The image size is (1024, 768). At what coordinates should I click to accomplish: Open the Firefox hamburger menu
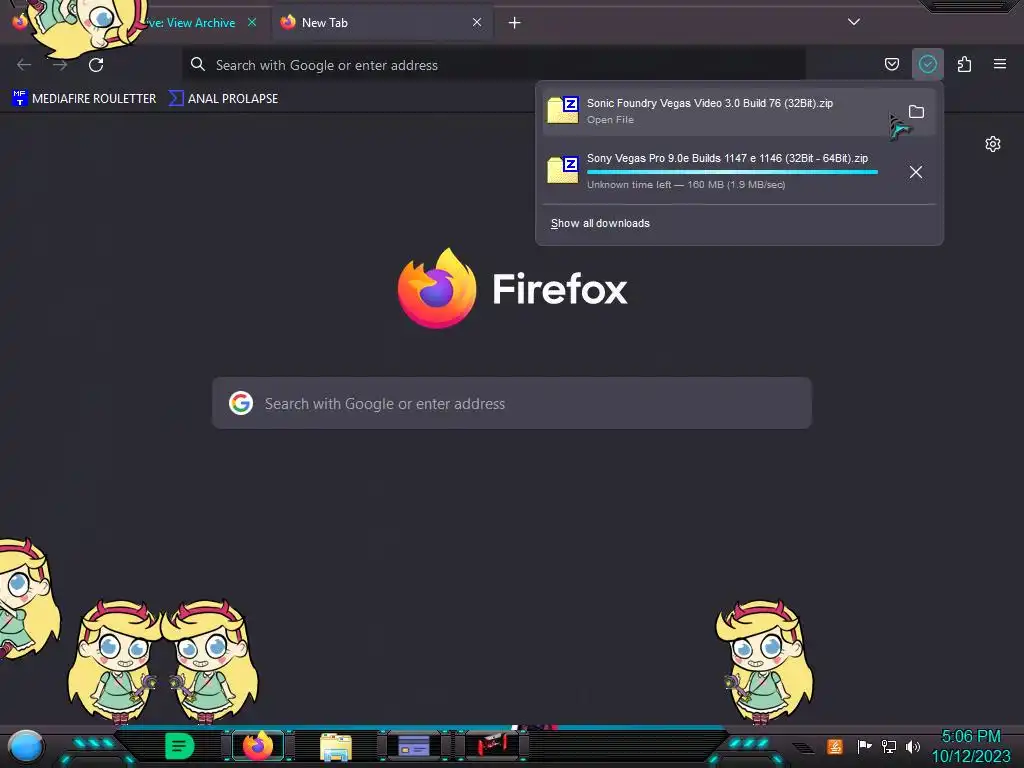[1000, 64]
